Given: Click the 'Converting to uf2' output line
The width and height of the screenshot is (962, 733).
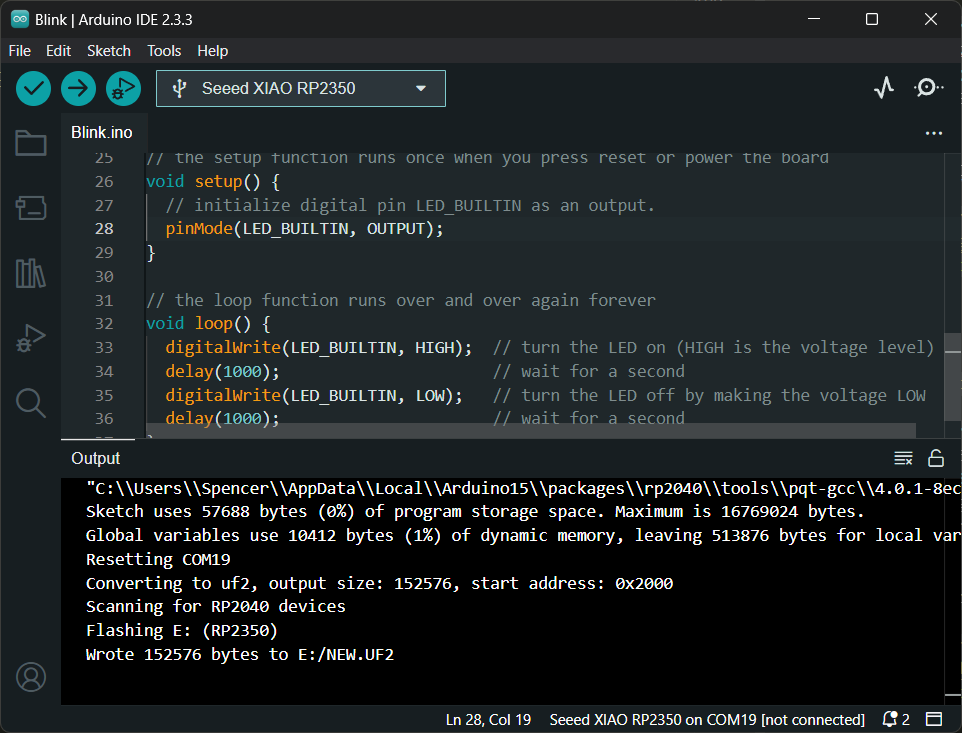Looking at the screenshot, I should click(379, 583).
